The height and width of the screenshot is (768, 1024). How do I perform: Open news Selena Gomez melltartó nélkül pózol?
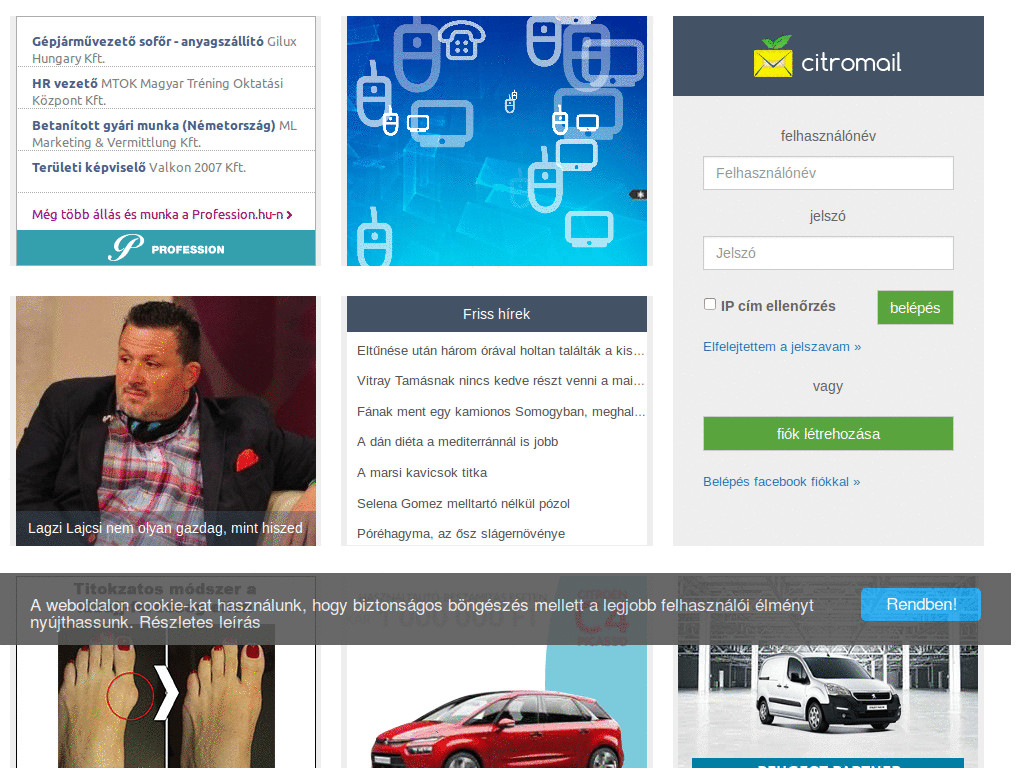[x=464, y=504]
